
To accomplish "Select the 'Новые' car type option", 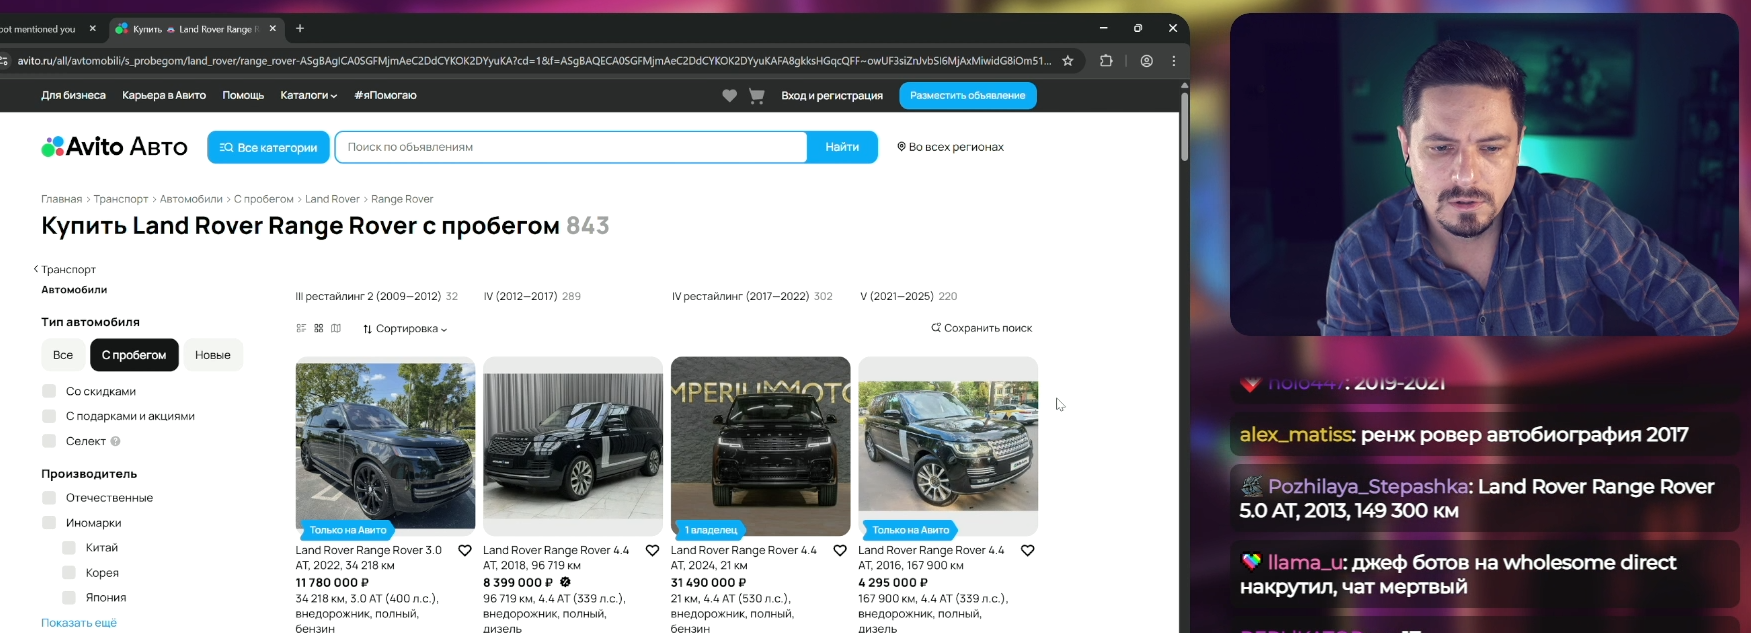I will (x=213, y=355).
